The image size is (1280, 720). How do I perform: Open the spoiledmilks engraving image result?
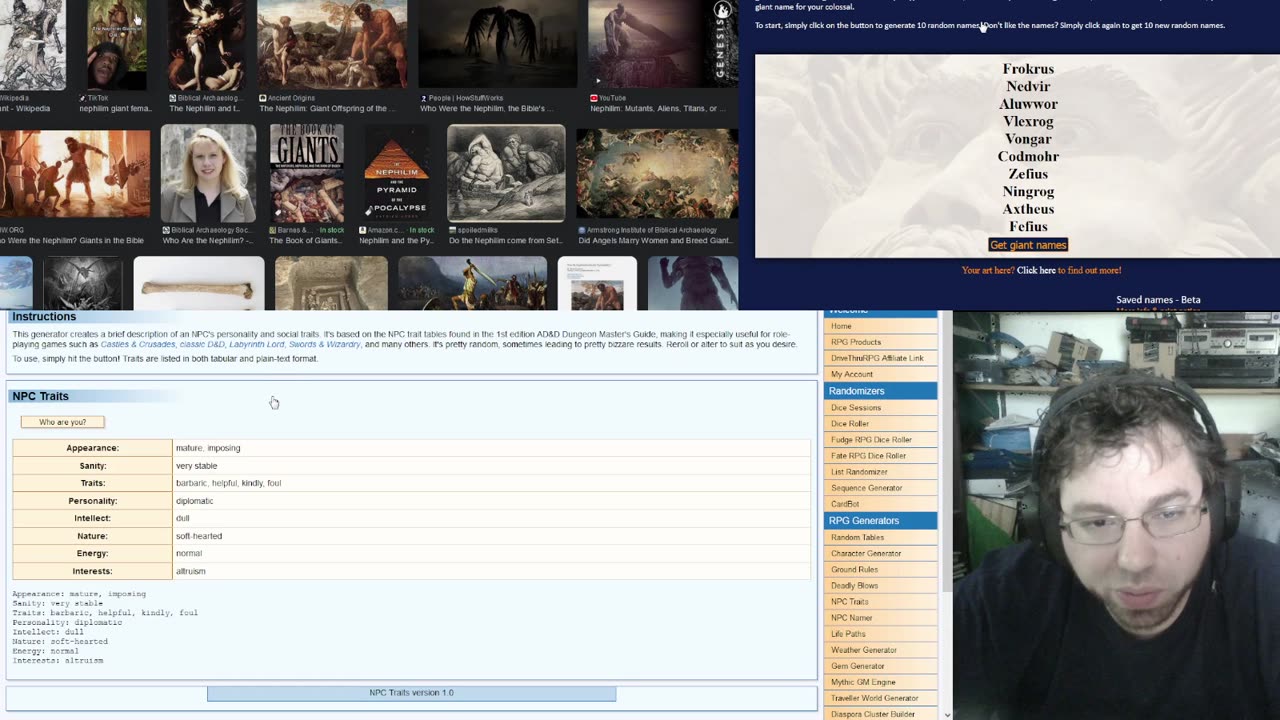(x=506, y=173)
